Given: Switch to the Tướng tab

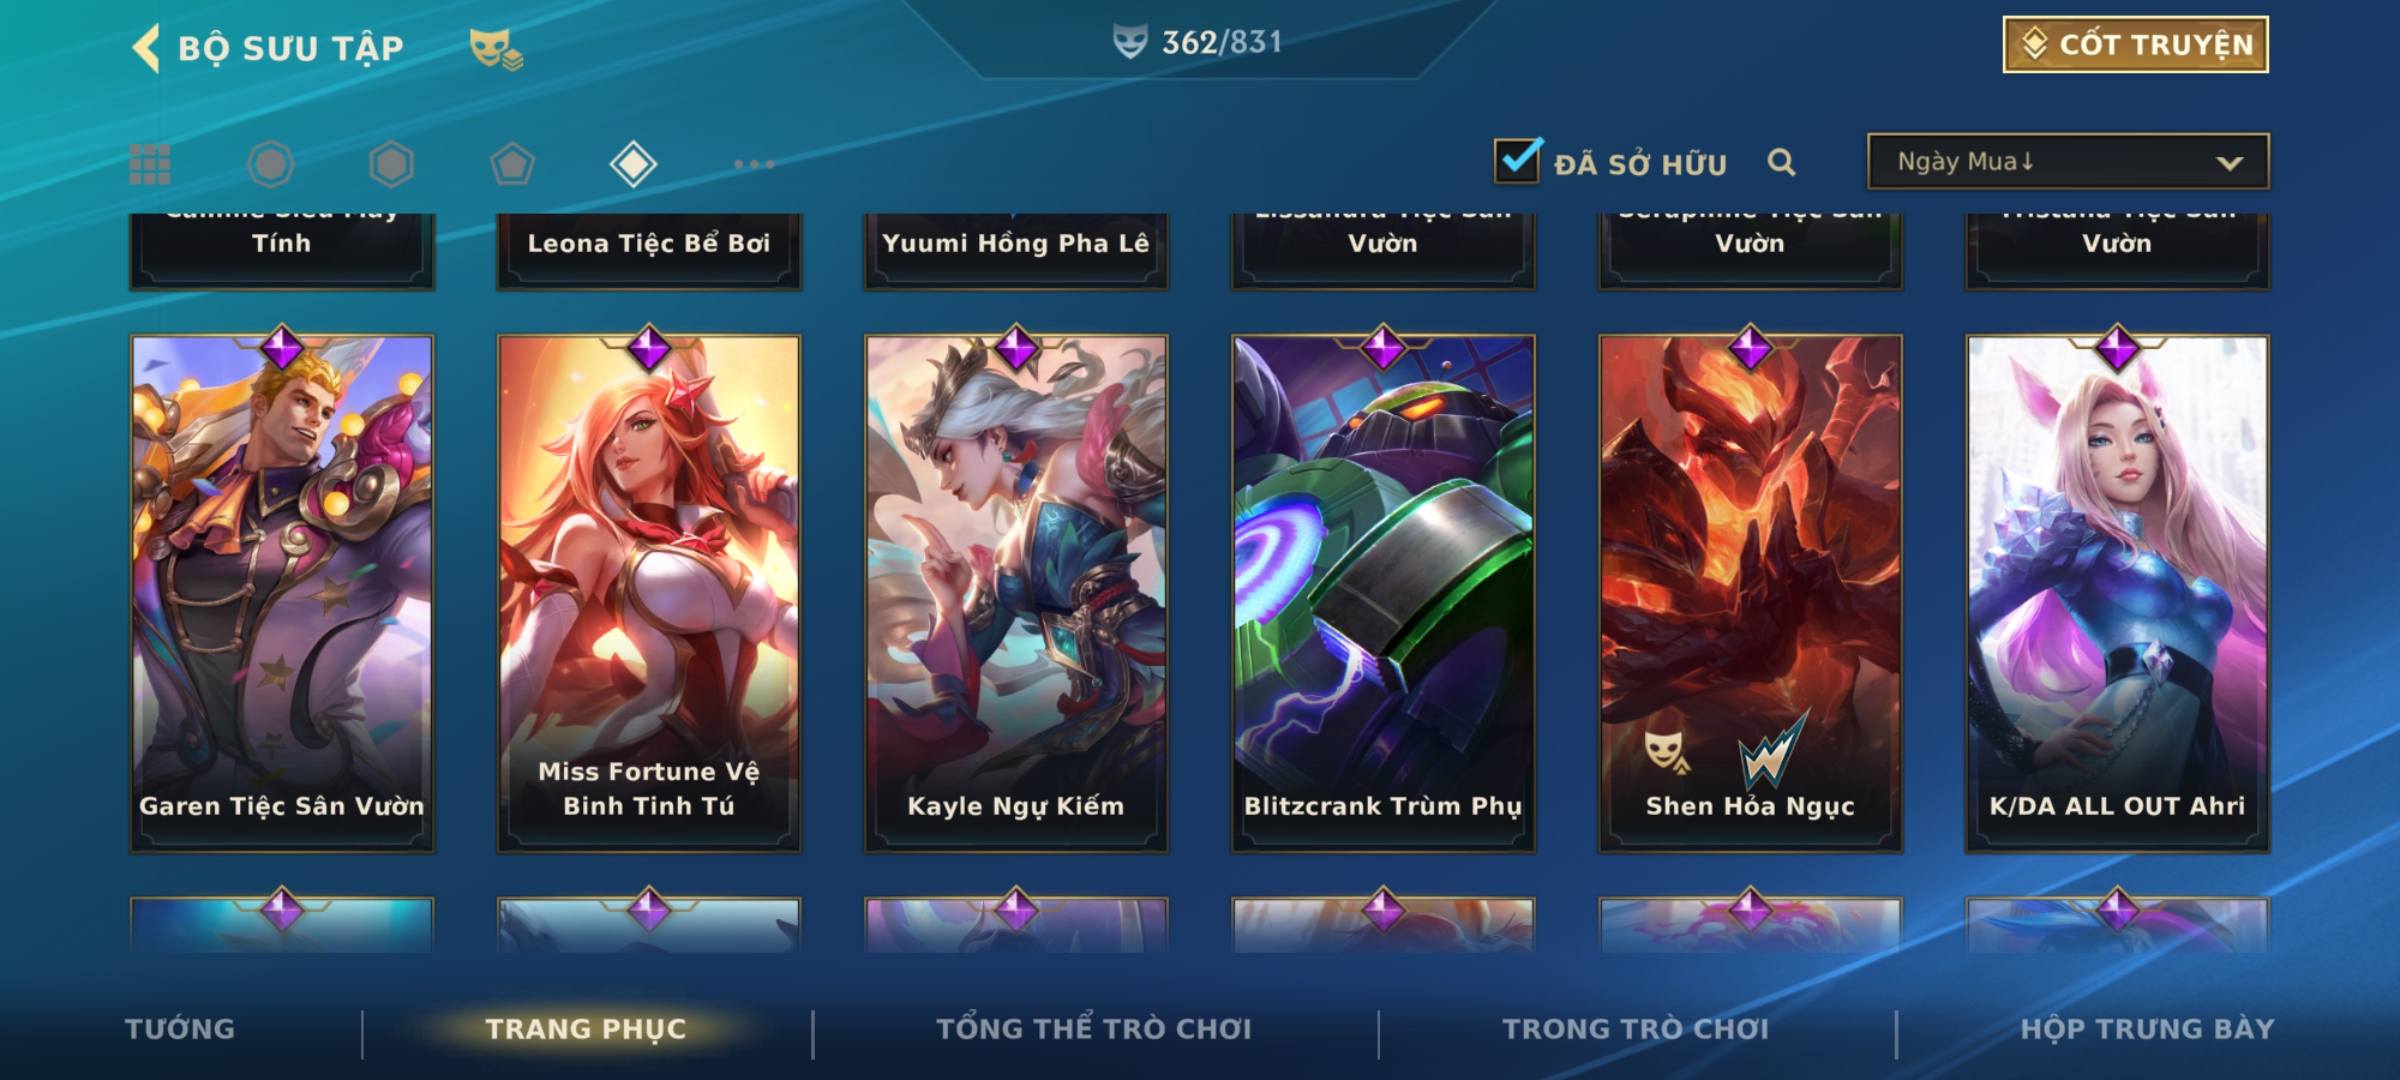Looking at the screenshot, I should (x=180, y=1028).
